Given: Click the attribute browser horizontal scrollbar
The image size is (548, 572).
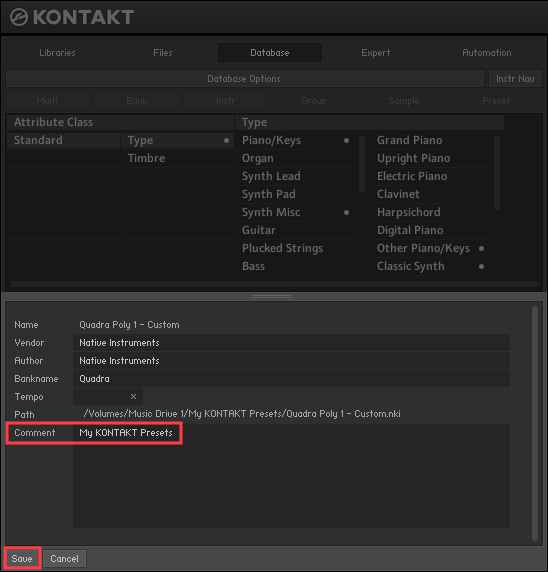Looking at the screenshot, I should point(274,284).
